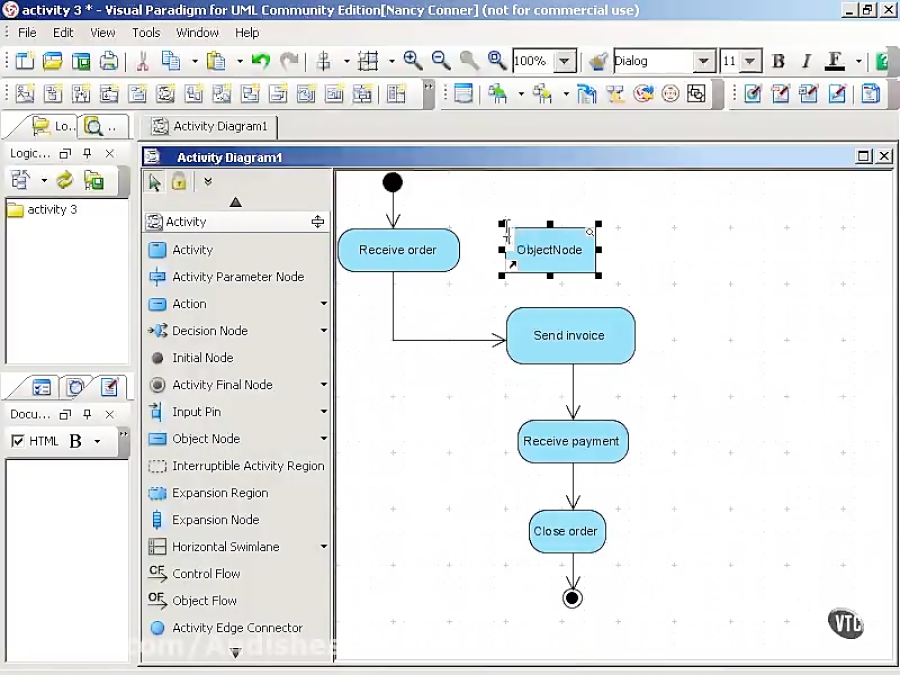This screenshot has width=900, height=675.
Task: Open the font color picker button
Action: coord(836,62)
